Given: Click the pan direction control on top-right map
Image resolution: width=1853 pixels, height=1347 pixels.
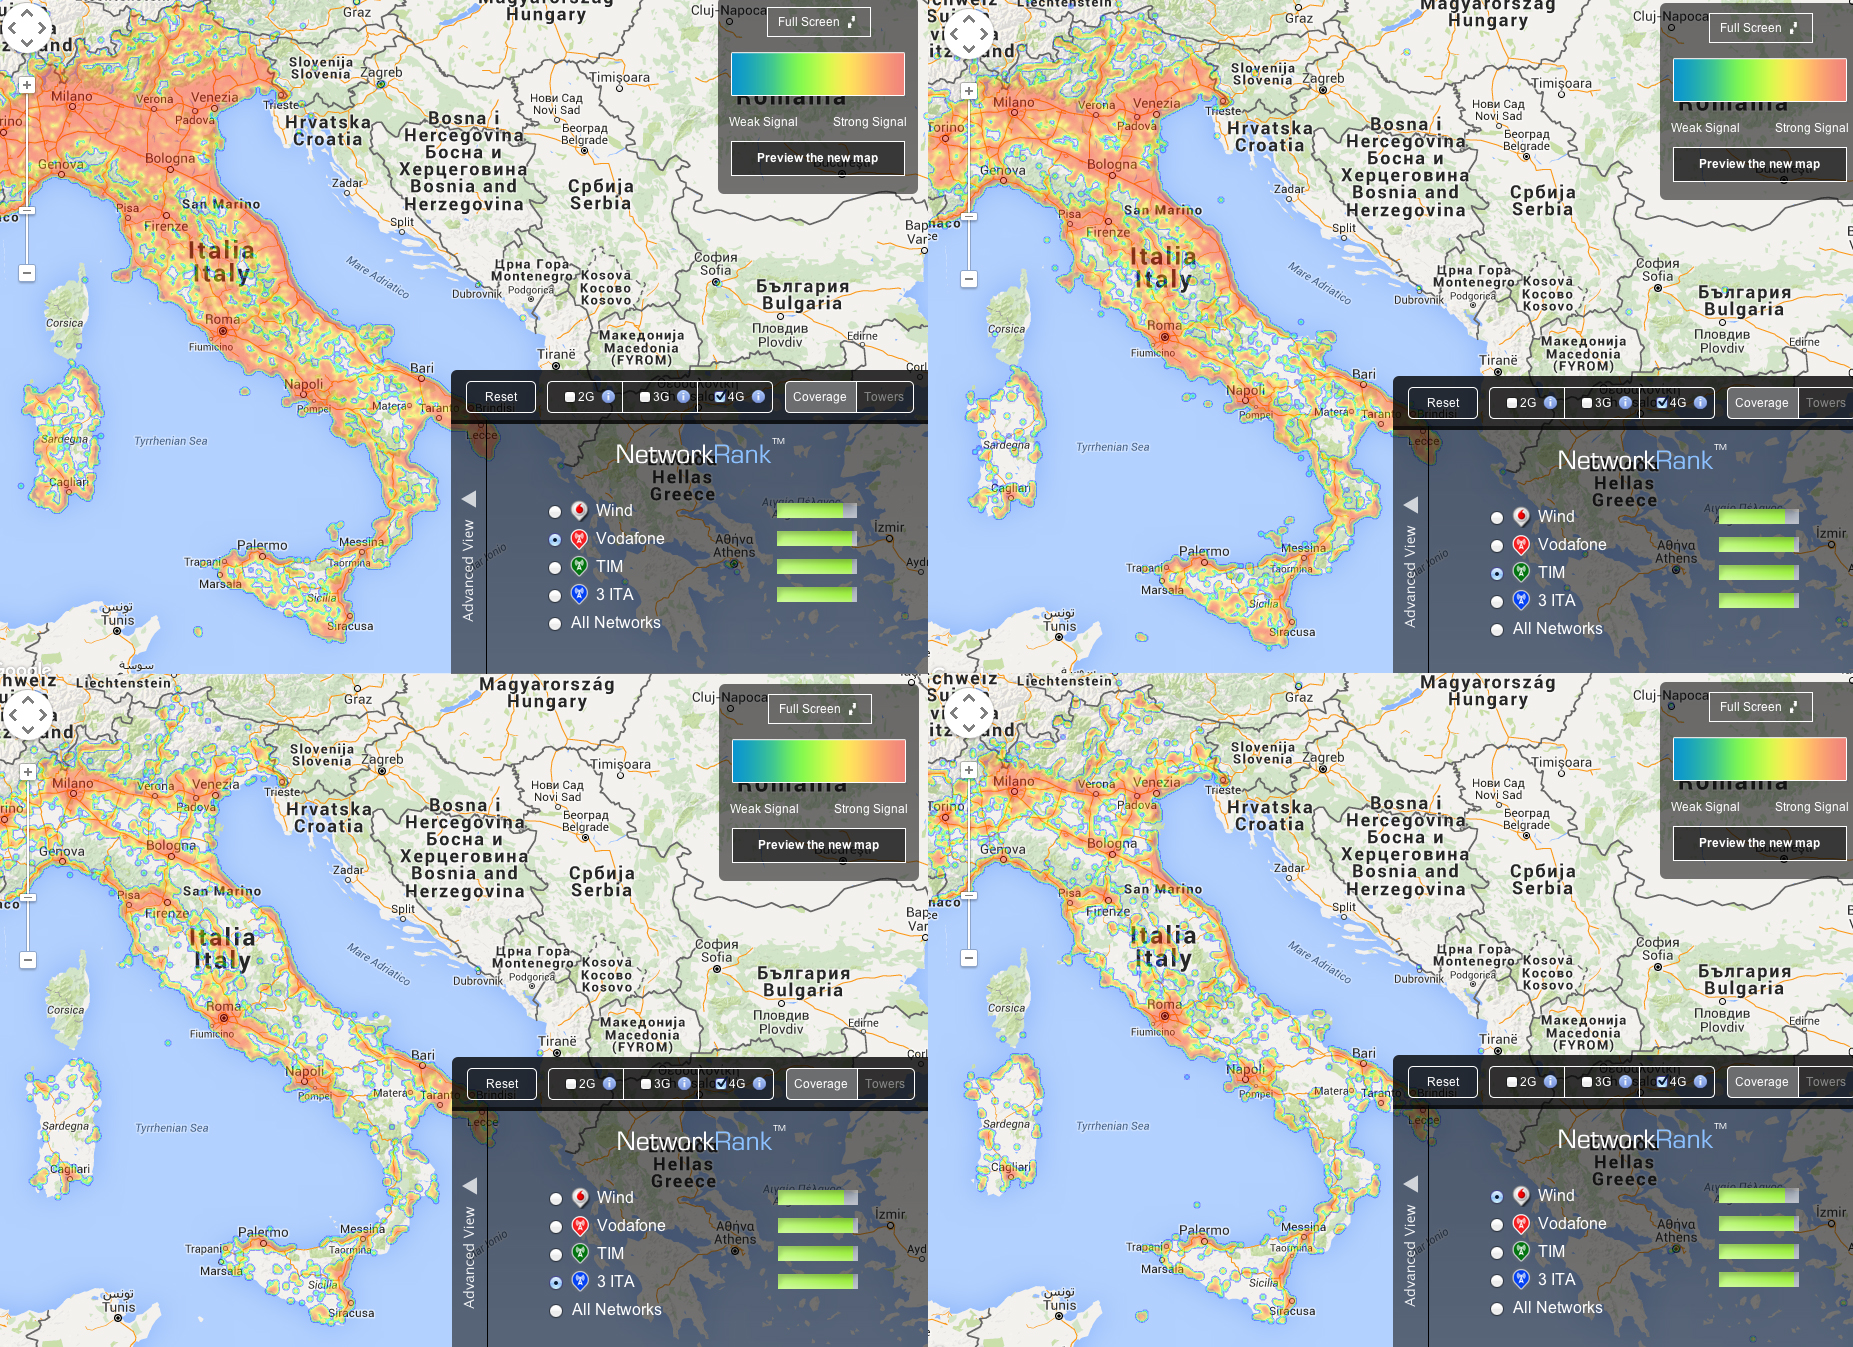Looking at the screenshot, I should pos(968,34).
